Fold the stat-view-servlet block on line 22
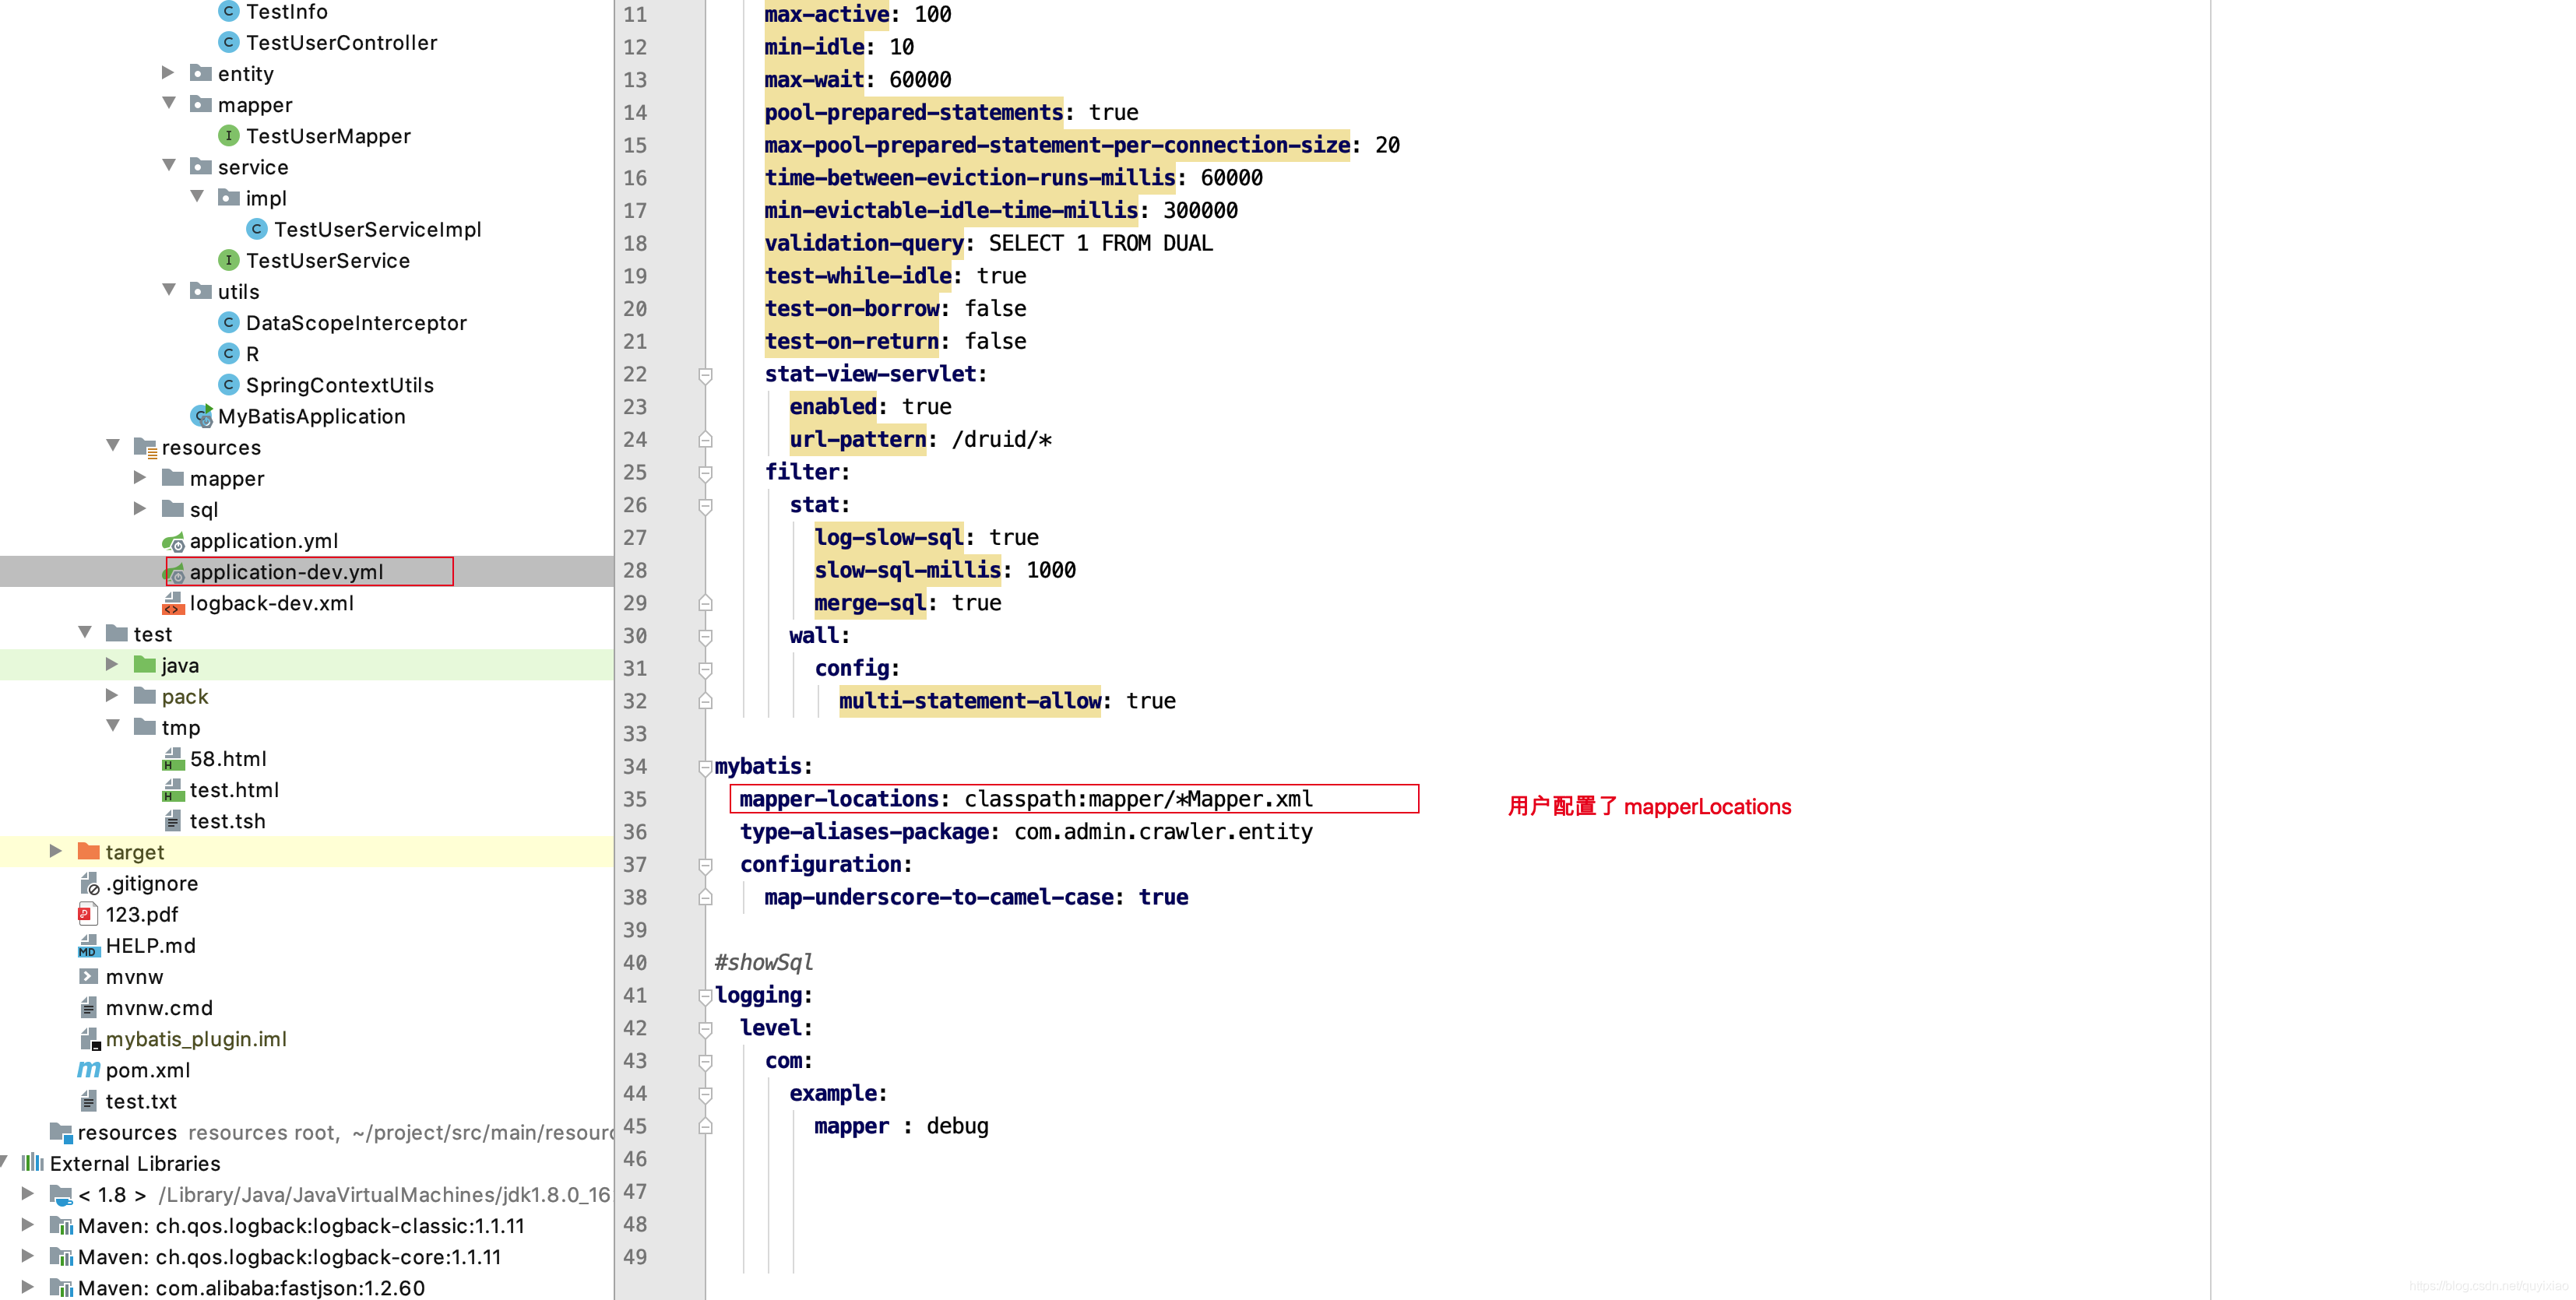Screen dimensions: 2576x1300 705,375
